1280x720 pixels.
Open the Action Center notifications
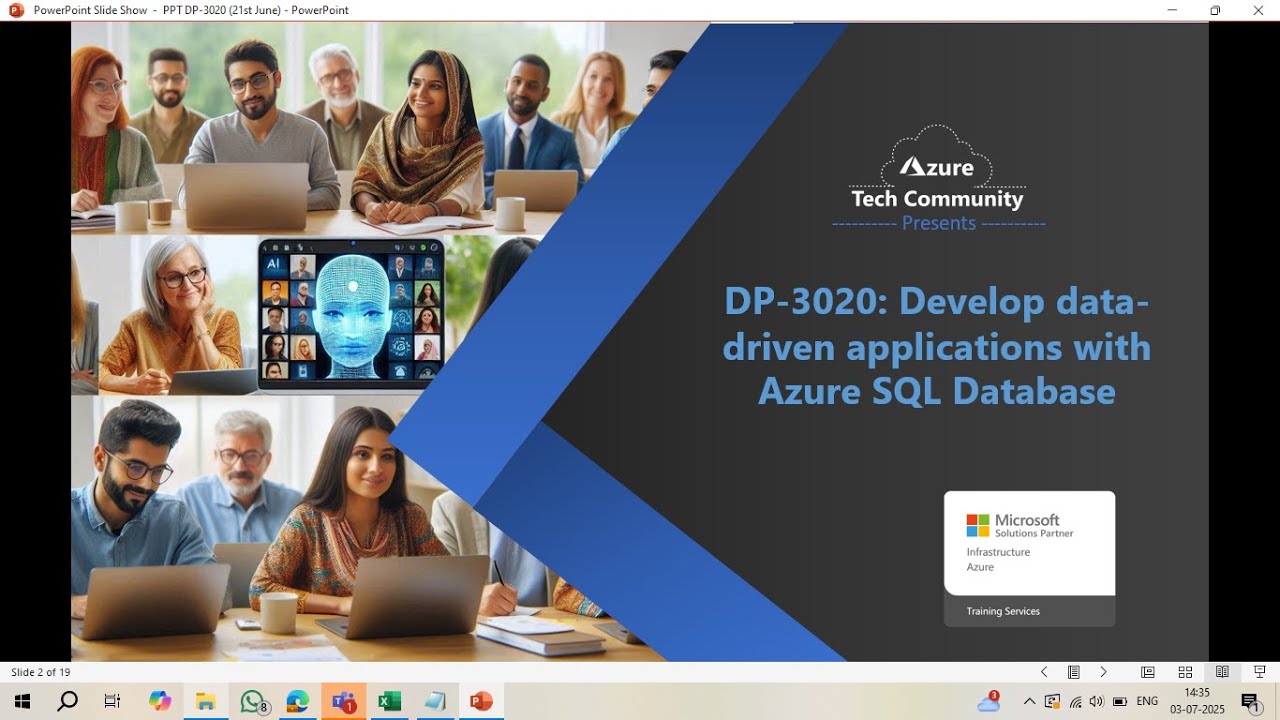pyautogui.click(x=1250, y=701)
